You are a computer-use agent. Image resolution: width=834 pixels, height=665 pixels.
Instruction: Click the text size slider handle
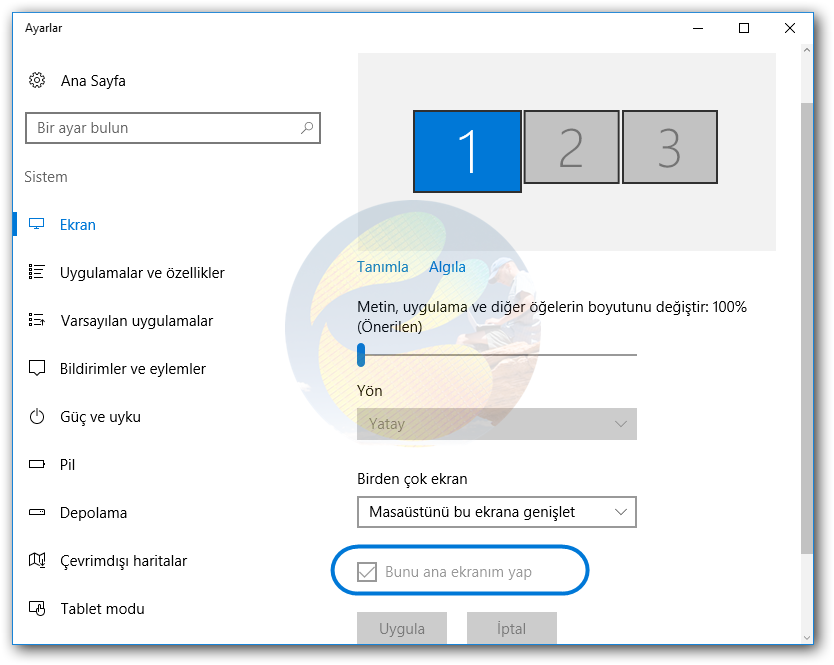[361, 355]
